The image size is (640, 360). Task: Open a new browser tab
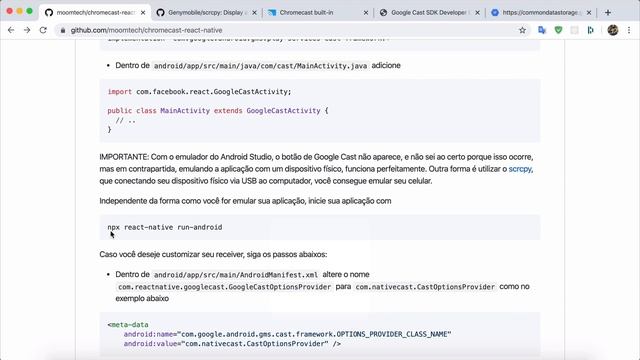point(608,13)
